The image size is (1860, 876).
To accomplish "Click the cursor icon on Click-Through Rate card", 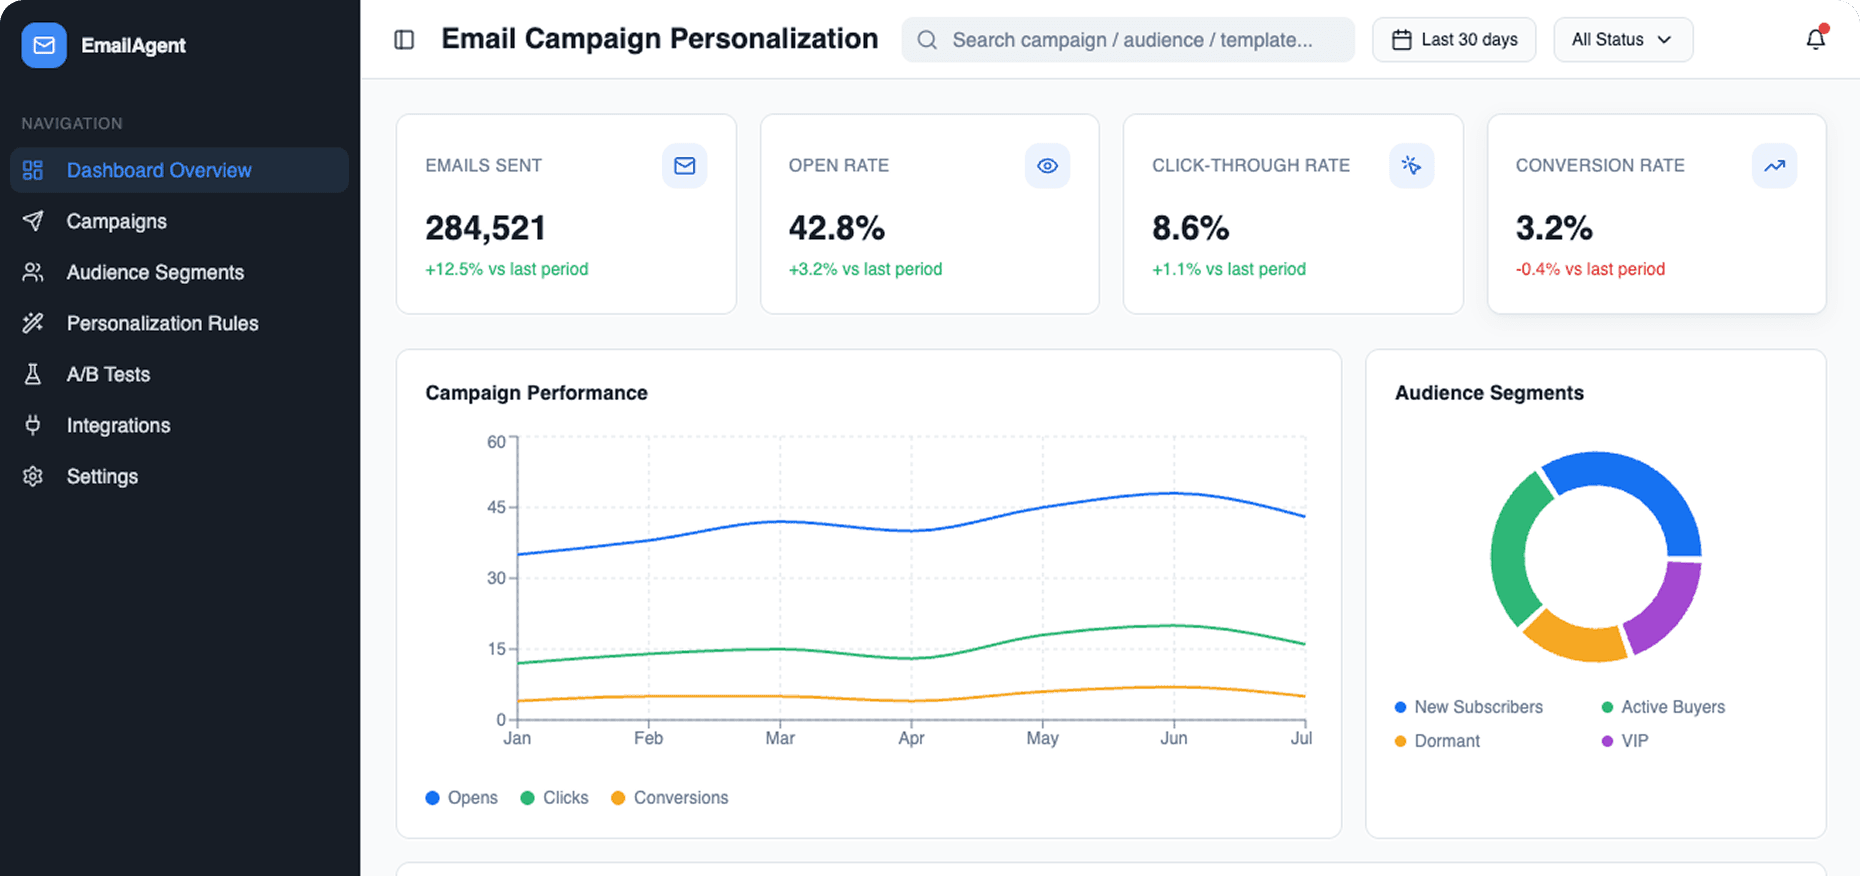I will [1411, 166].
